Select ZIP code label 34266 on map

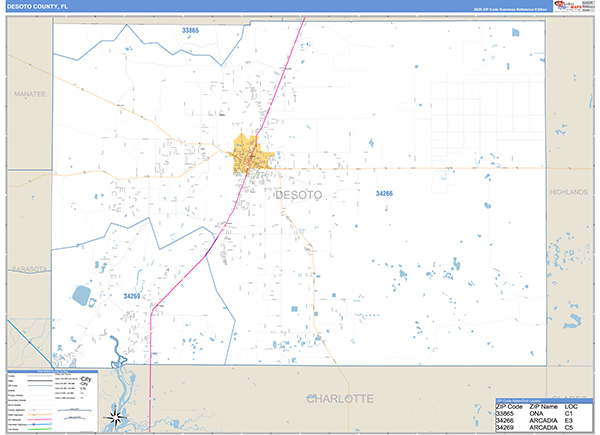tap(384, 194)
